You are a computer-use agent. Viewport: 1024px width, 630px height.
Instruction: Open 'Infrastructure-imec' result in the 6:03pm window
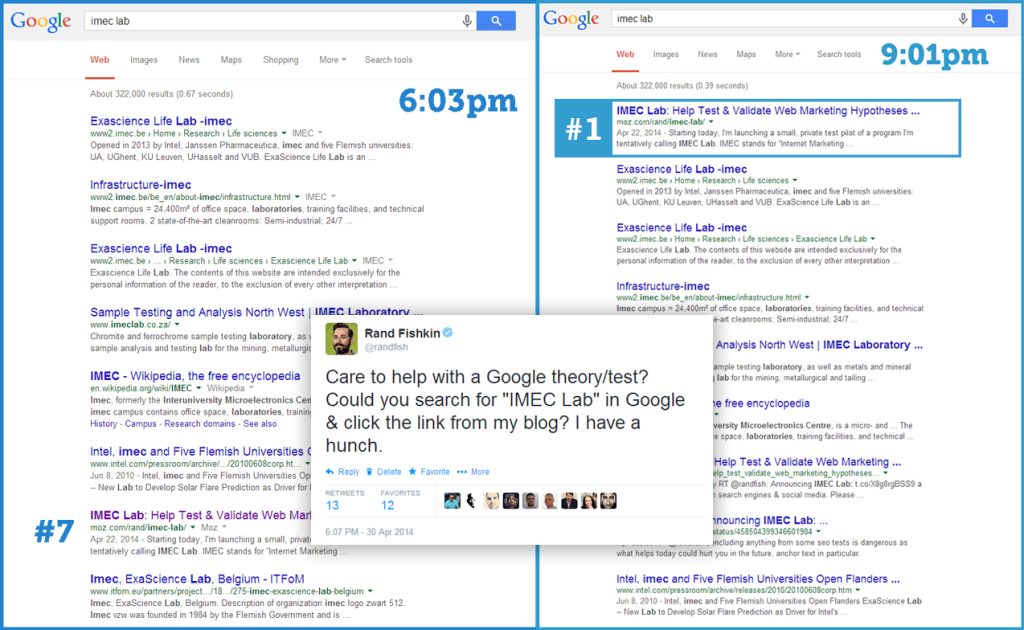[x=140, y=185]
